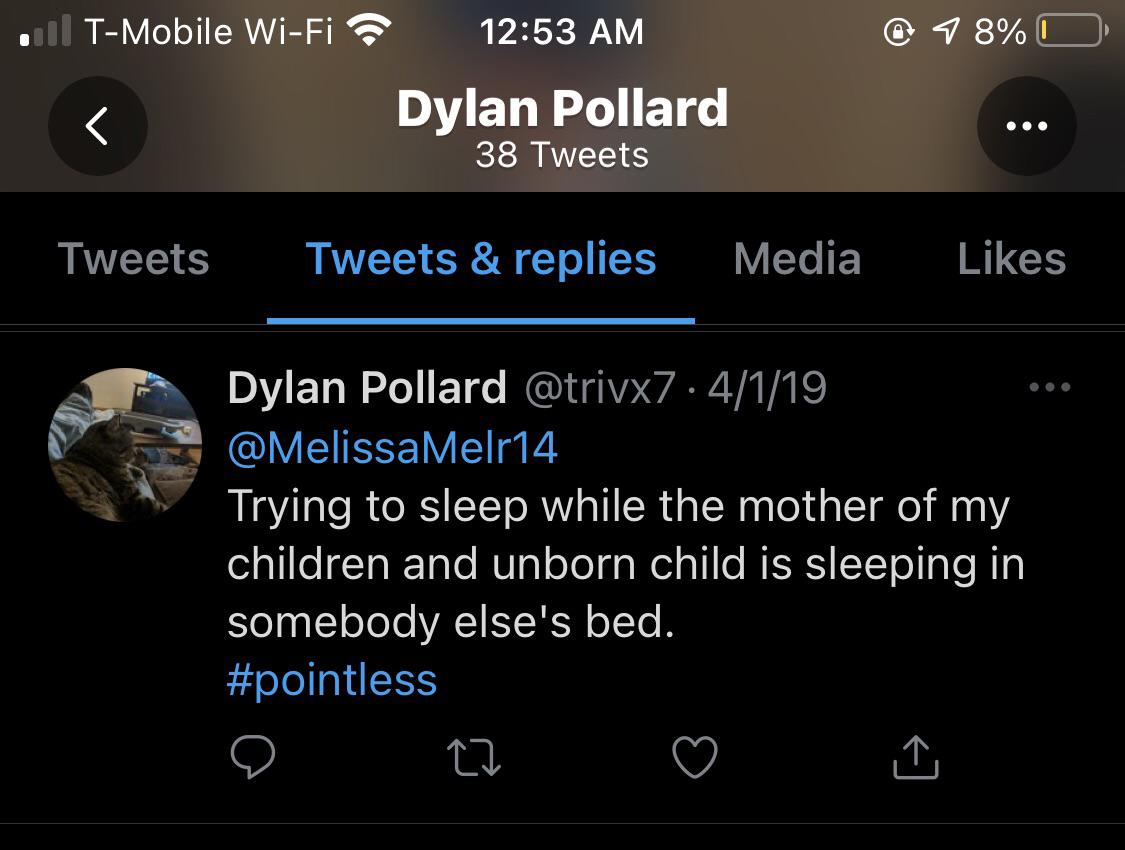Retweet Dylan Pollard's tweet
Screen dimensions: 1125x850
(x=474, y=758)
